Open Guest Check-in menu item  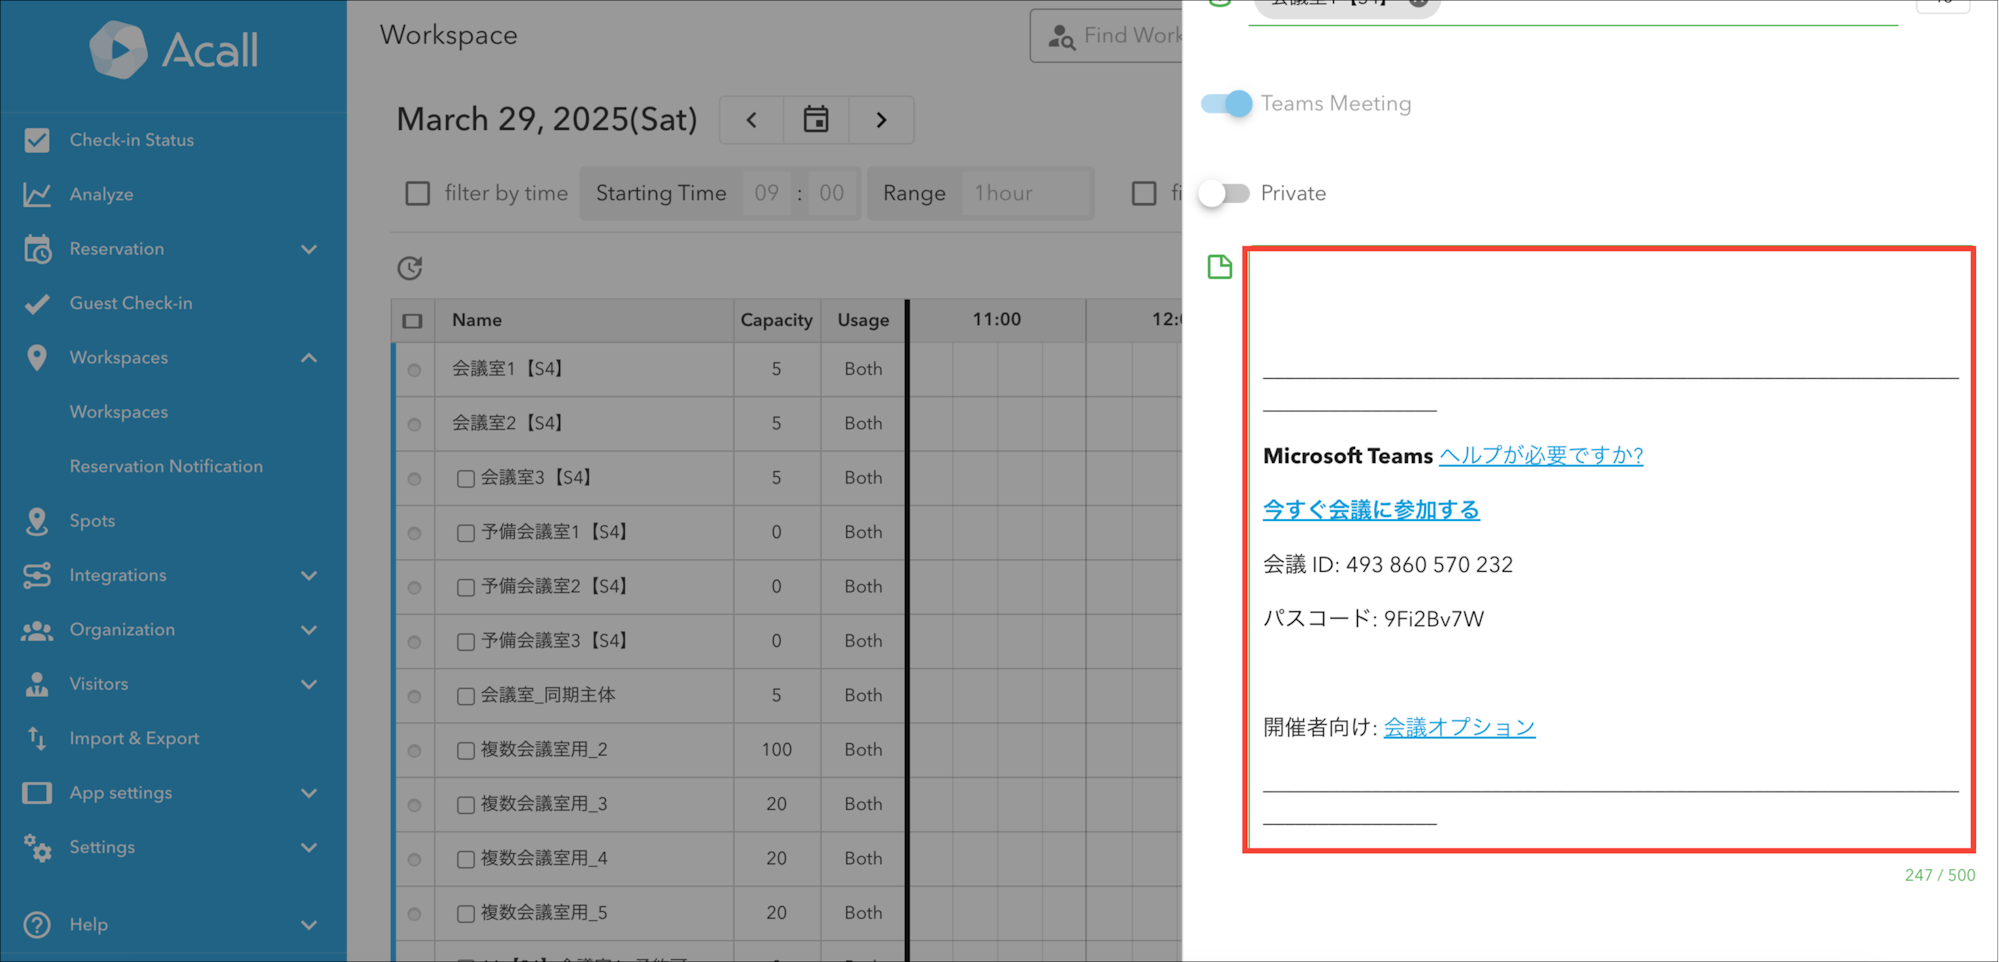pyautogui.click(x=131, y=303)
